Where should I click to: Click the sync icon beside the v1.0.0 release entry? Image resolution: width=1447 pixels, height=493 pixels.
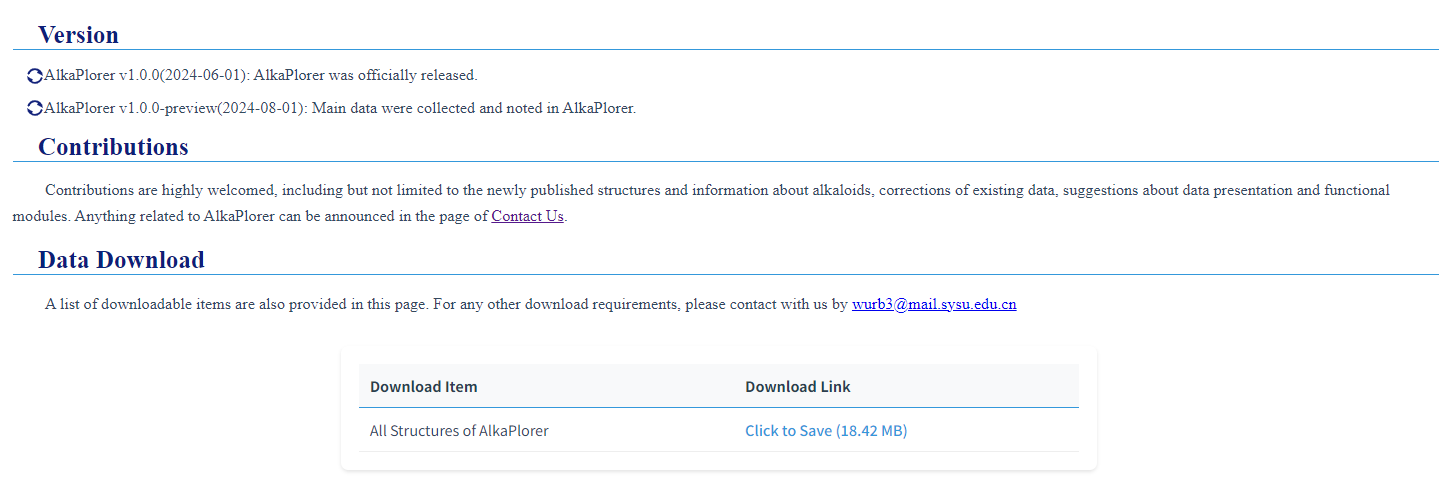(x=35, y=76)
